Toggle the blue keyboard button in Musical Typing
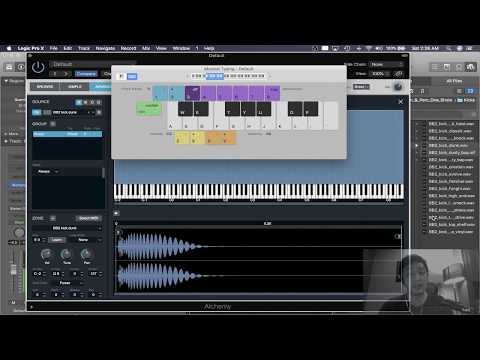 pos(132,76)
